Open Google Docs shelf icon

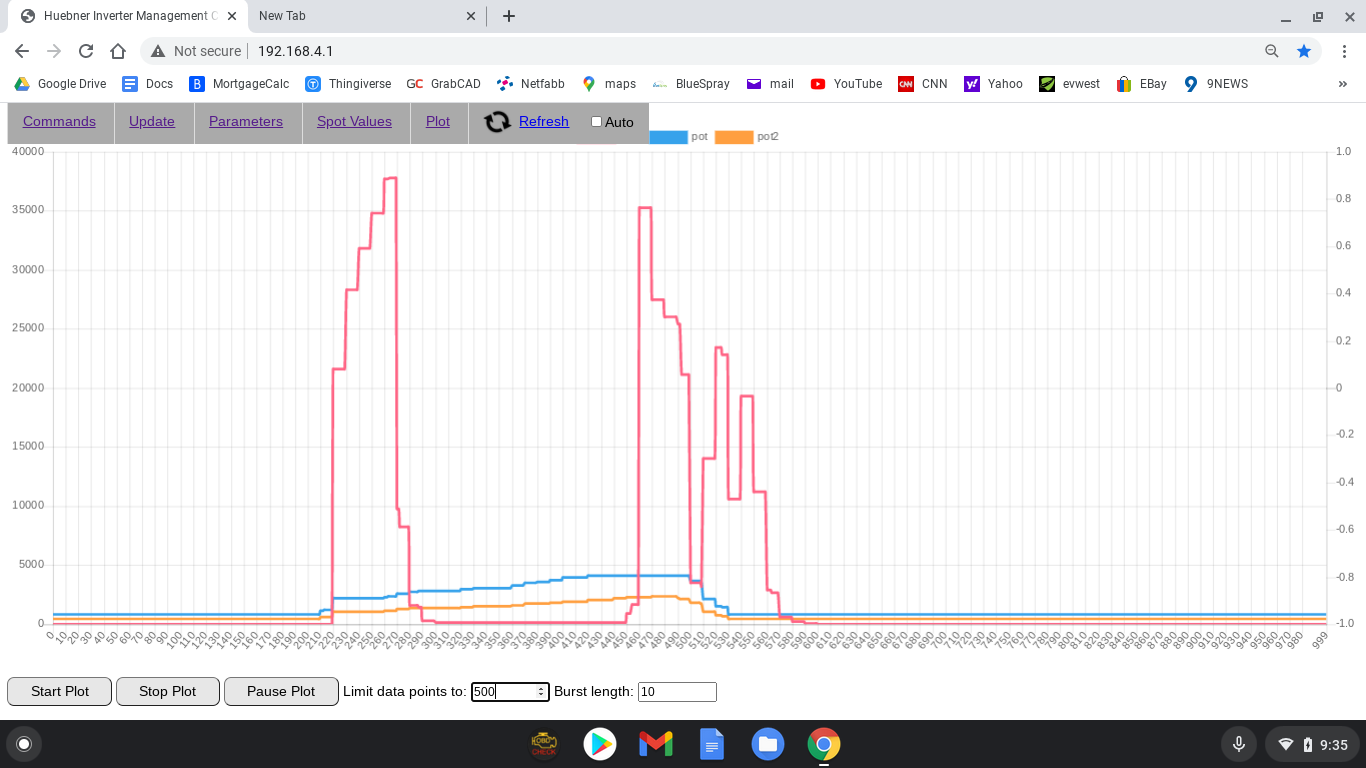point(711,744)
